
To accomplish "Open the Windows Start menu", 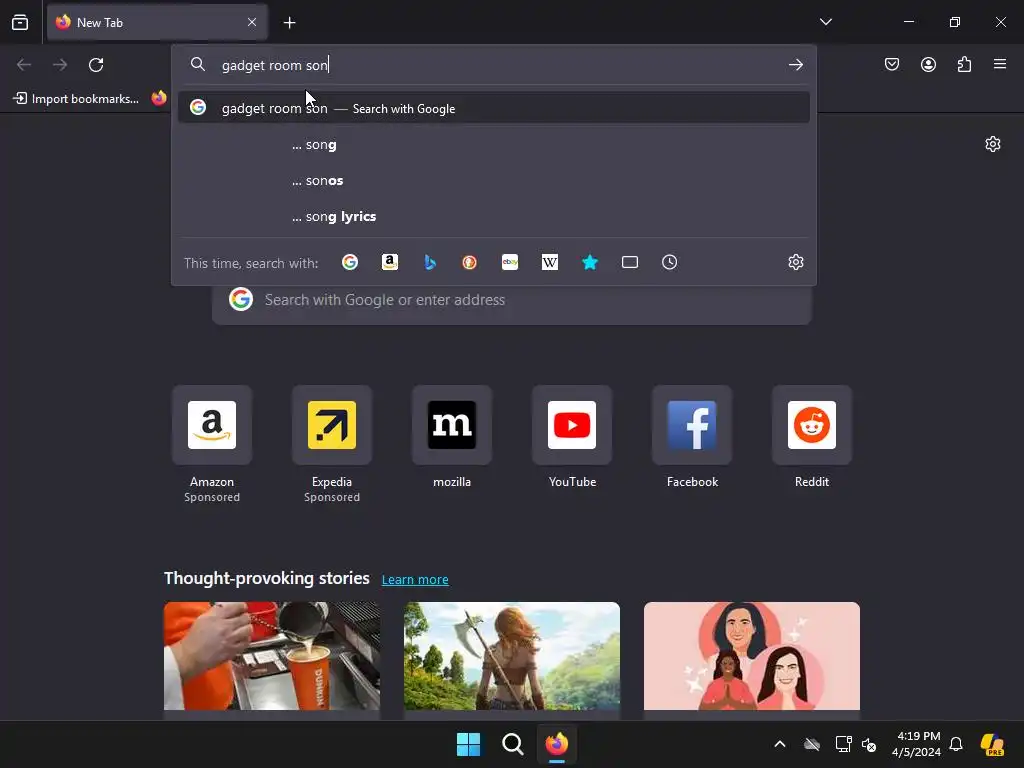I will pyautogui.click(x=468, y=744).
